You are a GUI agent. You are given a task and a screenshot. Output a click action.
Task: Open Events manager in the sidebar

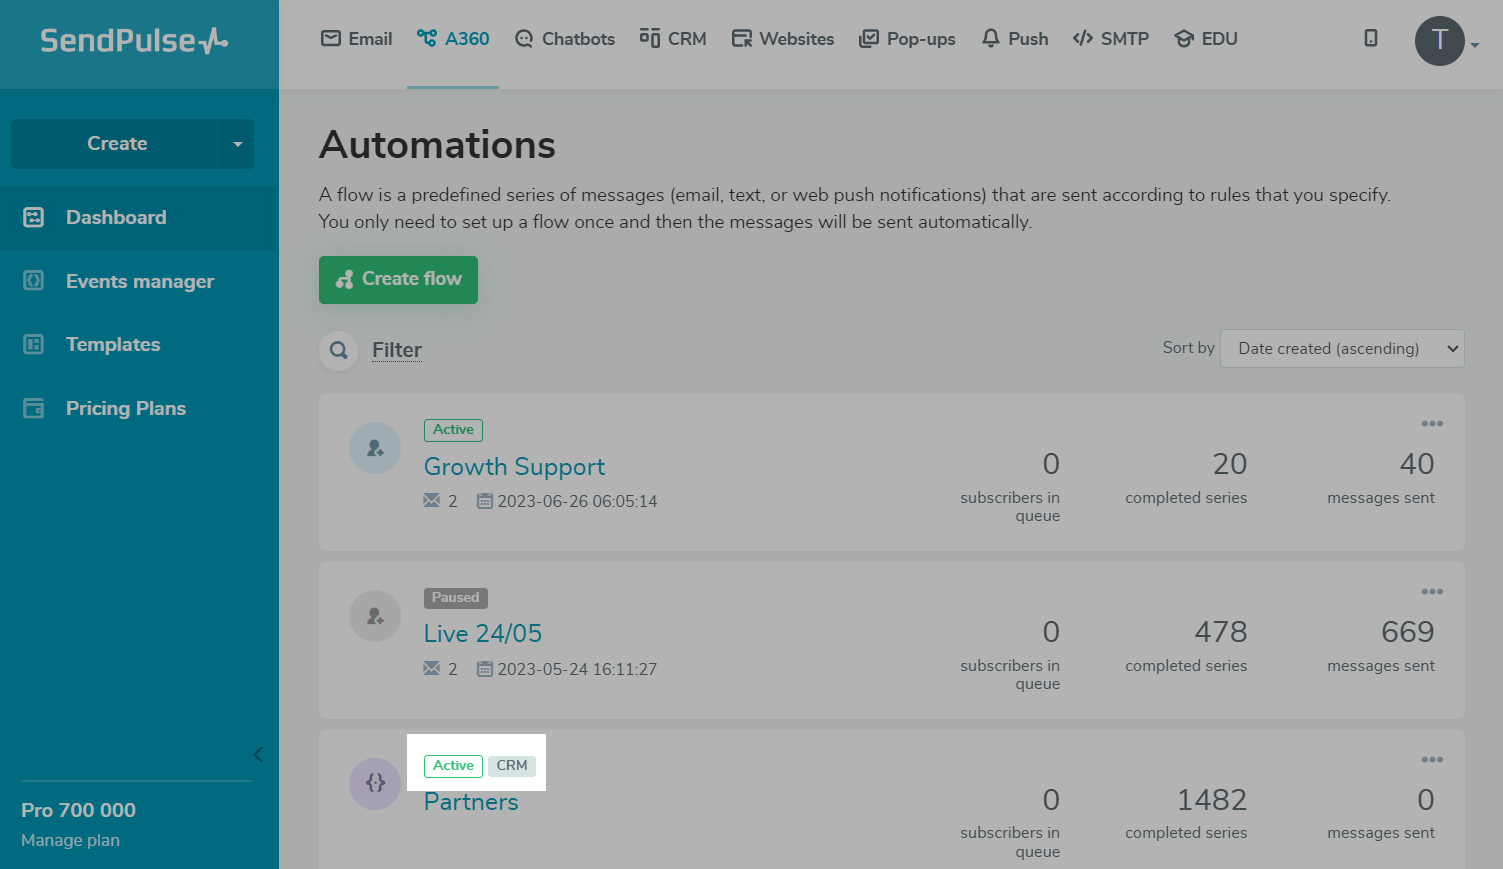pos(140,282)
